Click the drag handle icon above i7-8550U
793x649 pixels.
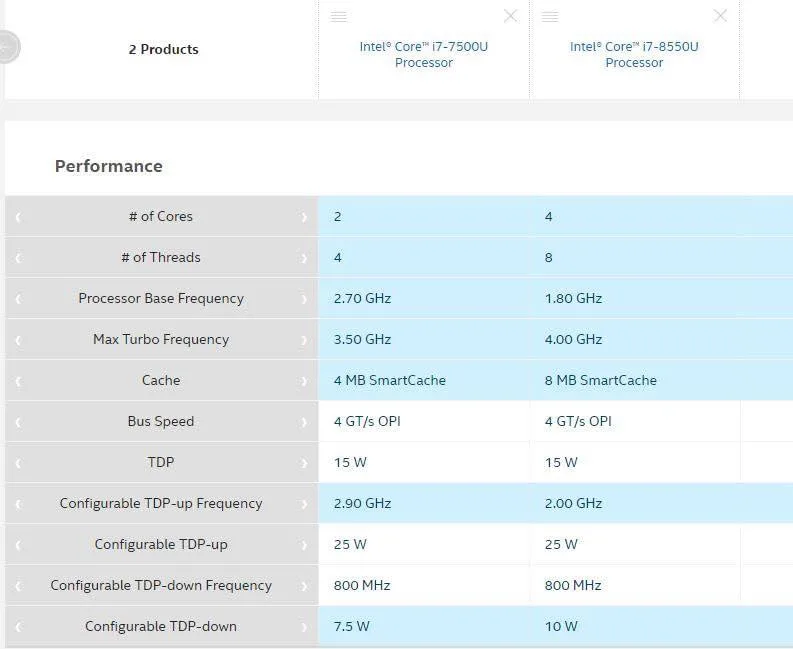tap(550, 17)
